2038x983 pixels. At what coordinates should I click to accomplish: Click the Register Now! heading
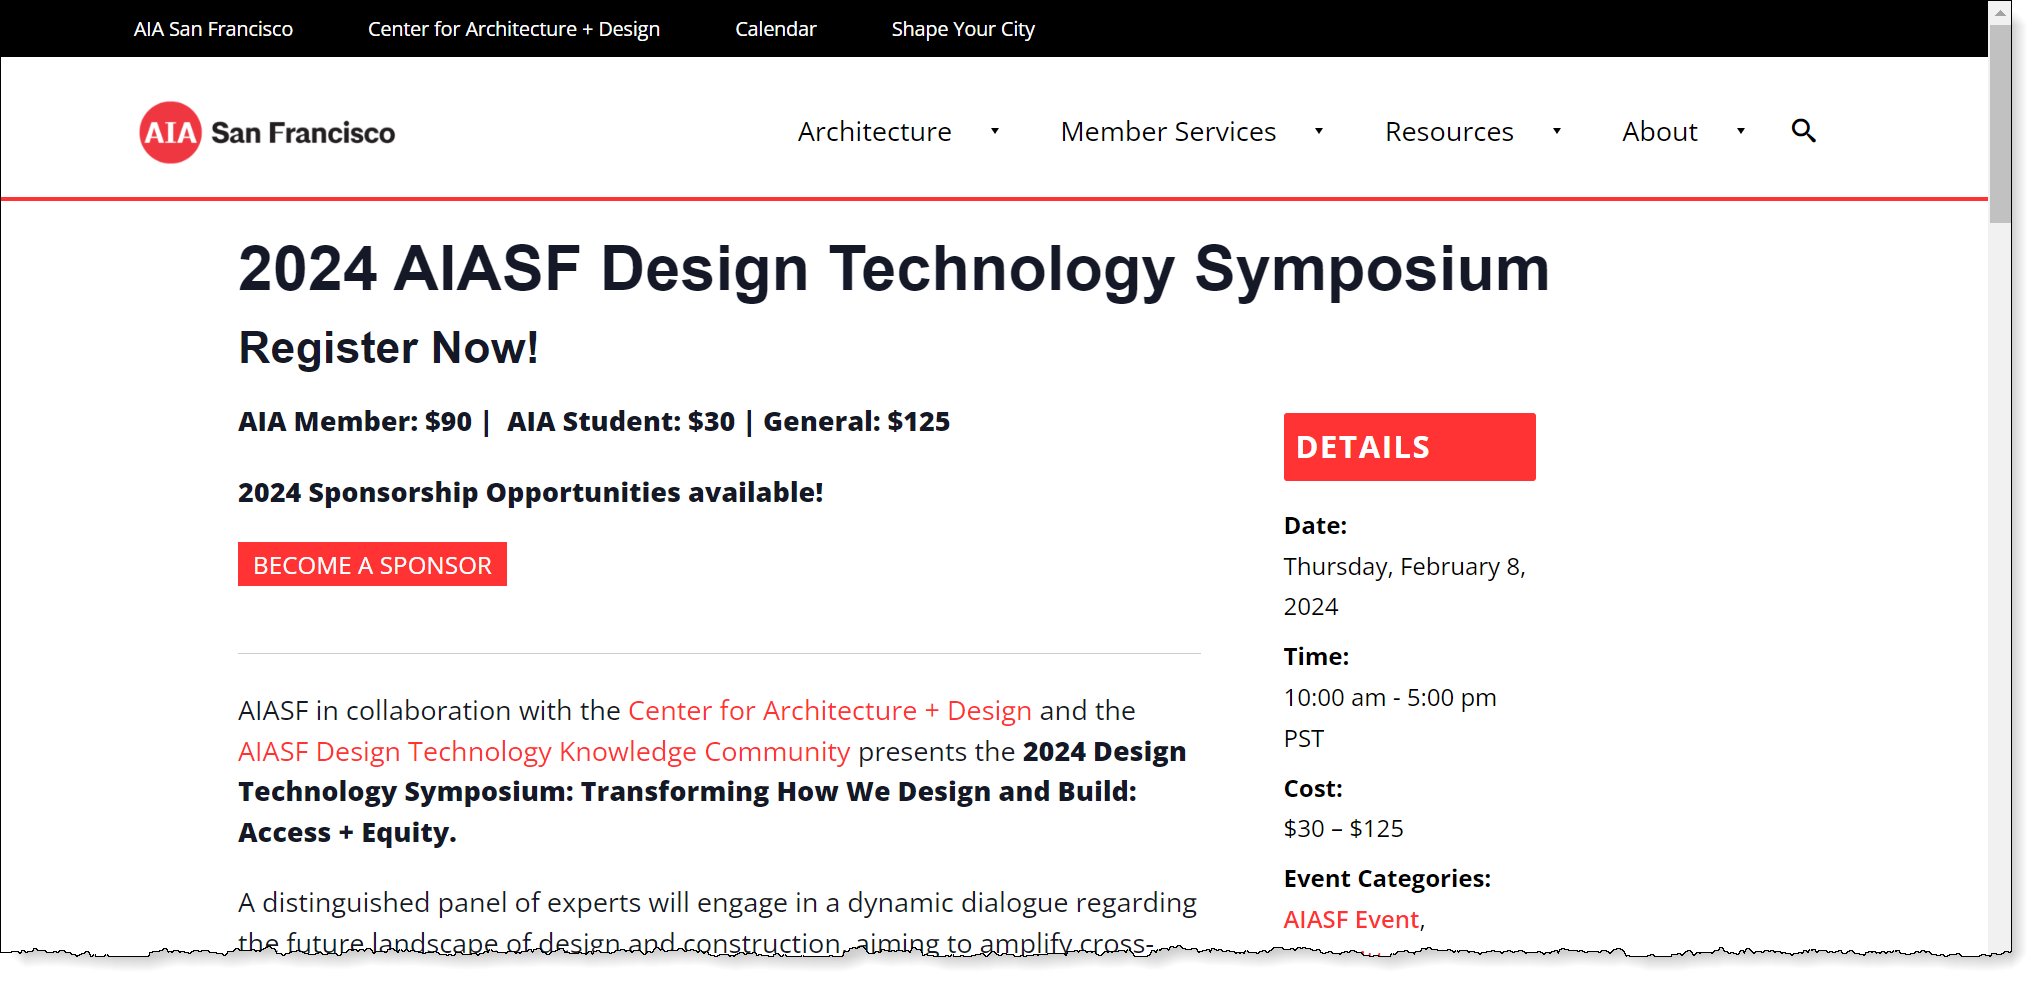(388, 348)
